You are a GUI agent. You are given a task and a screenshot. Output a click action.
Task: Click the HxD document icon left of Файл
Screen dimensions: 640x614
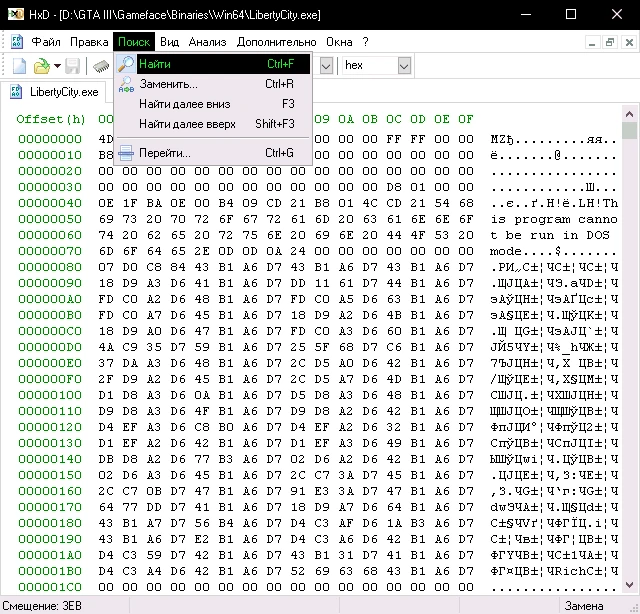pyautogui.click(x=17, y=42)
